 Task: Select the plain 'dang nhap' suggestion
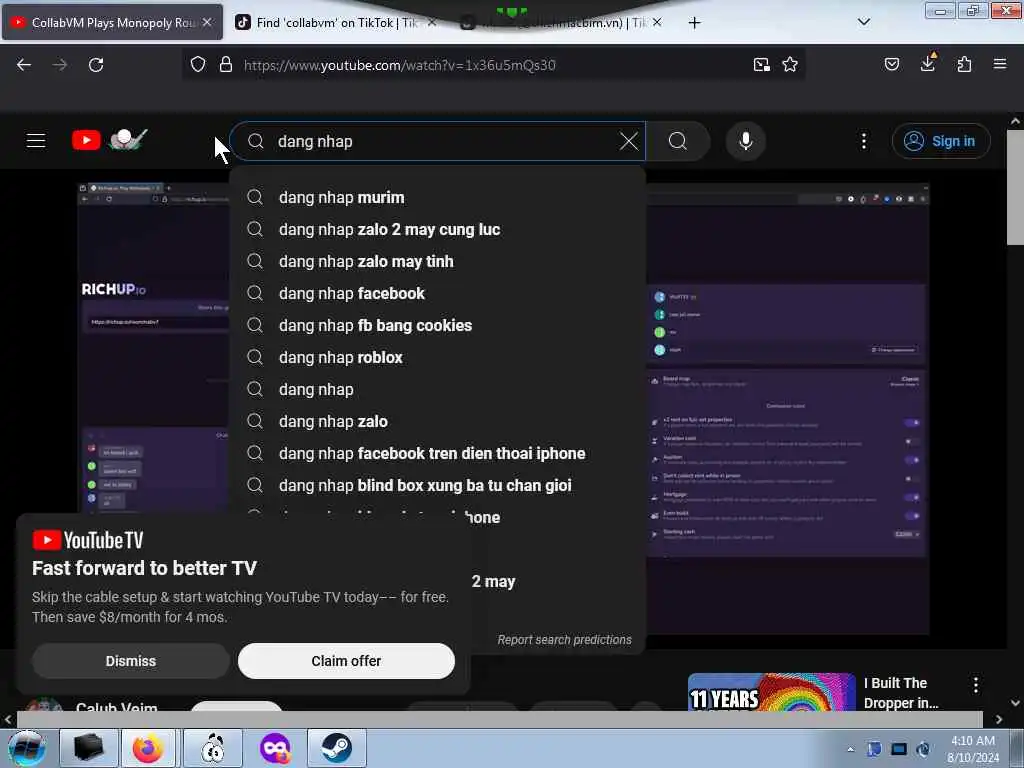click(438, 389)
